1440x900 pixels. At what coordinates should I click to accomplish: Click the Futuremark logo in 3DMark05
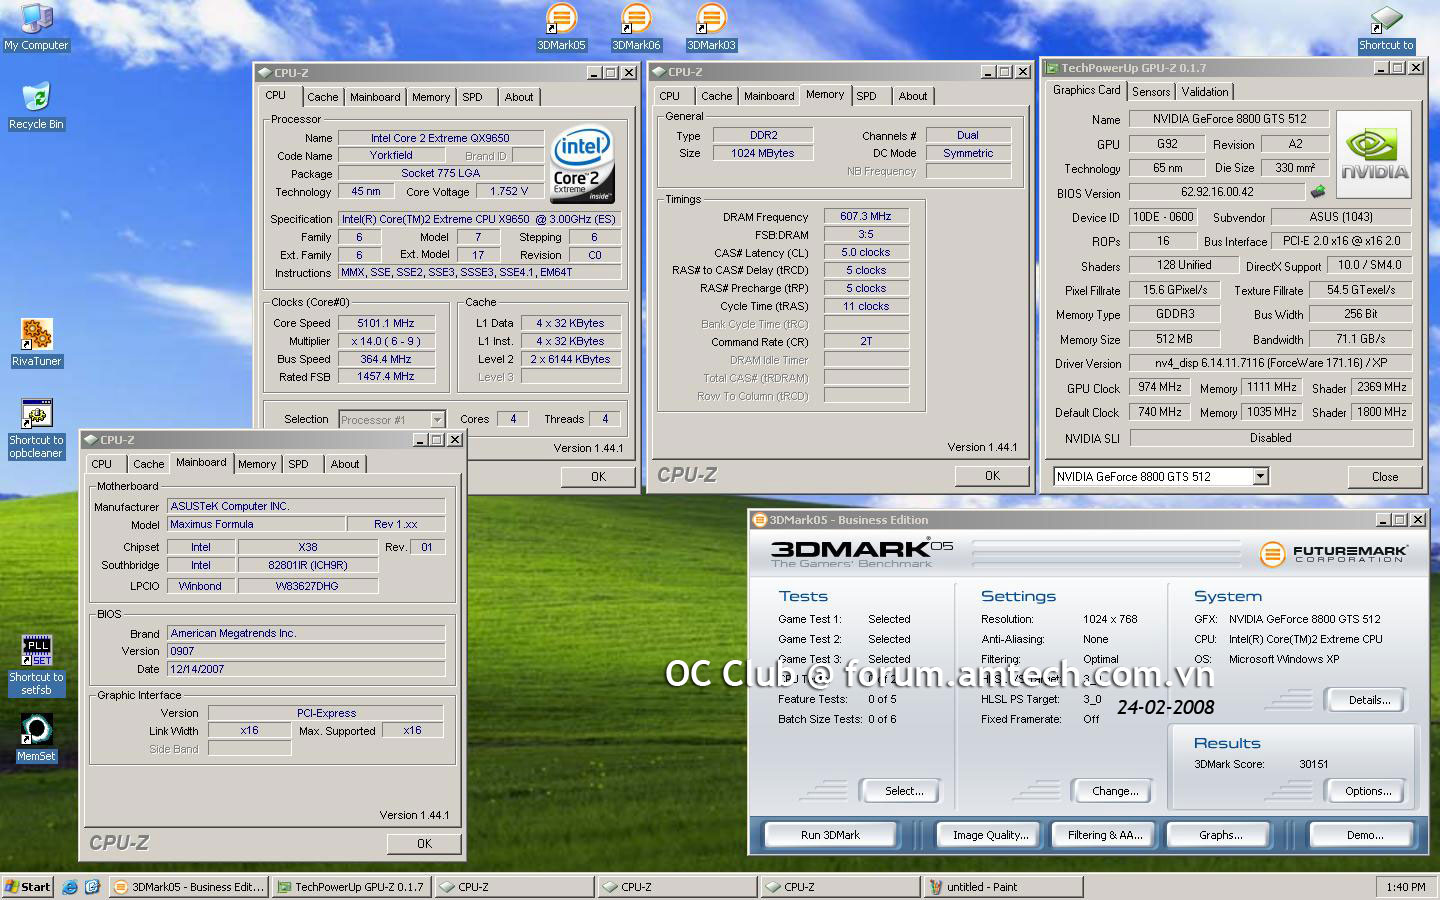pos(1334,553)
